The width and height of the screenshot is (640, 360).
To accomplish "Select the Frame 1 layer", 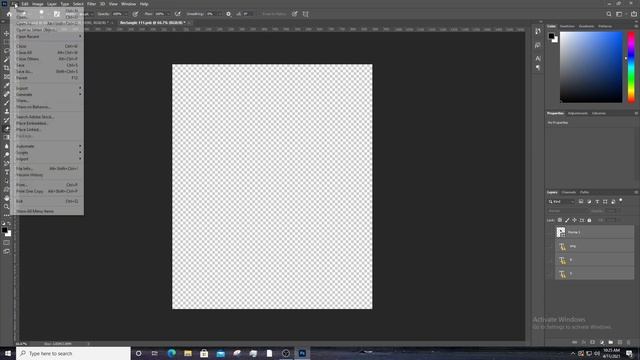I will [594, 232].
